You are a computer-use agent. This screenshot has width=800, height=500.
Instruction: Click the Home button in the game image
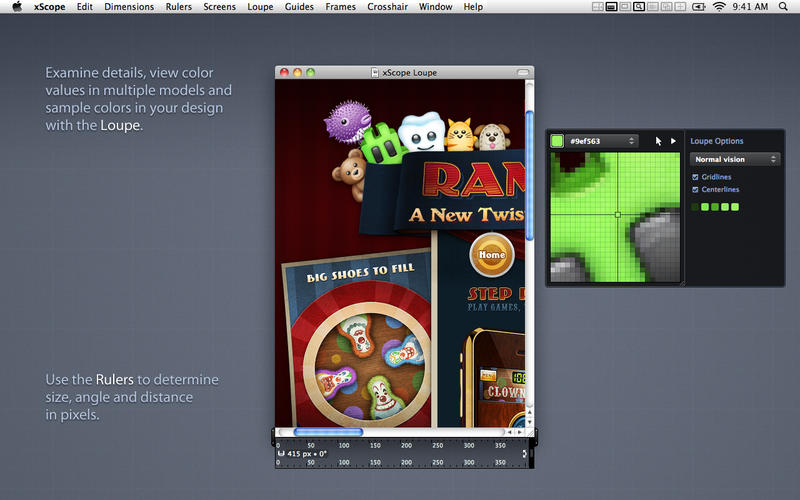point(491,254)
